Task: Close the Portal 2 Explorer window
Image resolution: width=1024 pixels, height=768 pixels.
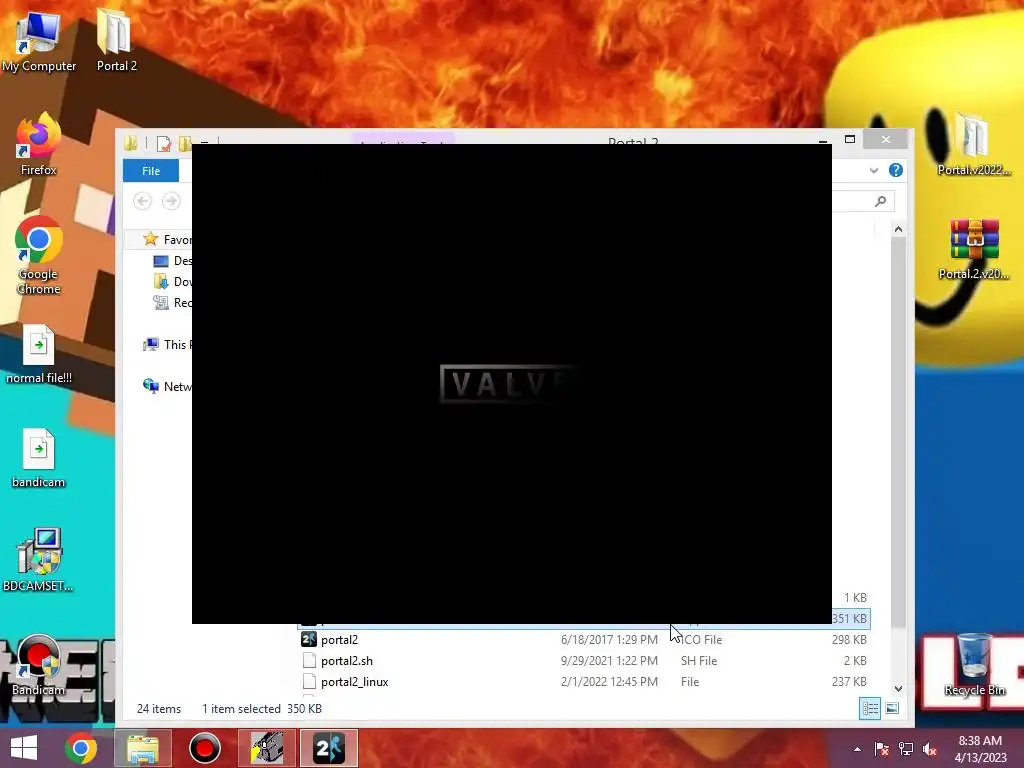Action: pos(886,139)
